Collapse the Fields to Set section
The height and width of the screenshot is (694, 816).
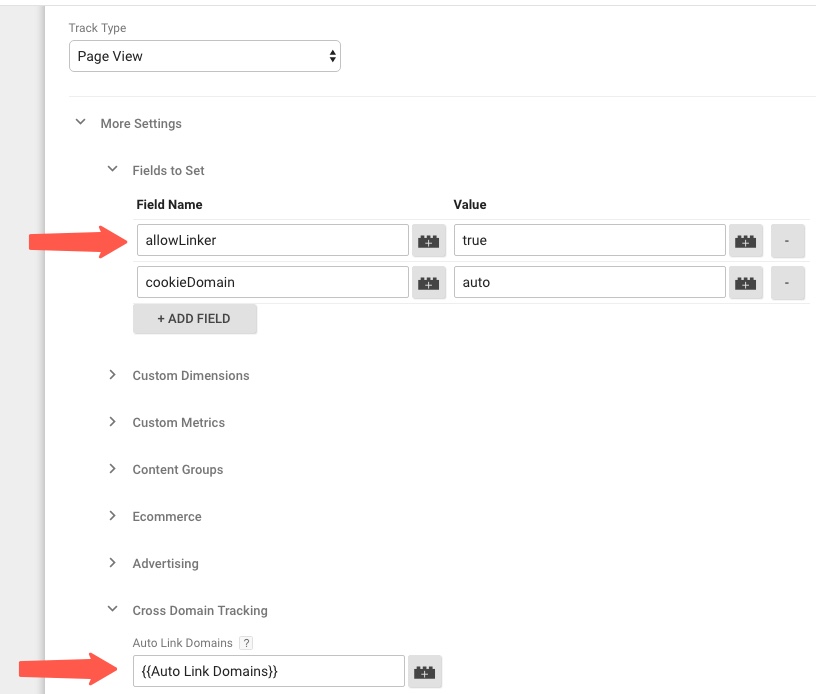pyautogui.click(x=113, y=169)
